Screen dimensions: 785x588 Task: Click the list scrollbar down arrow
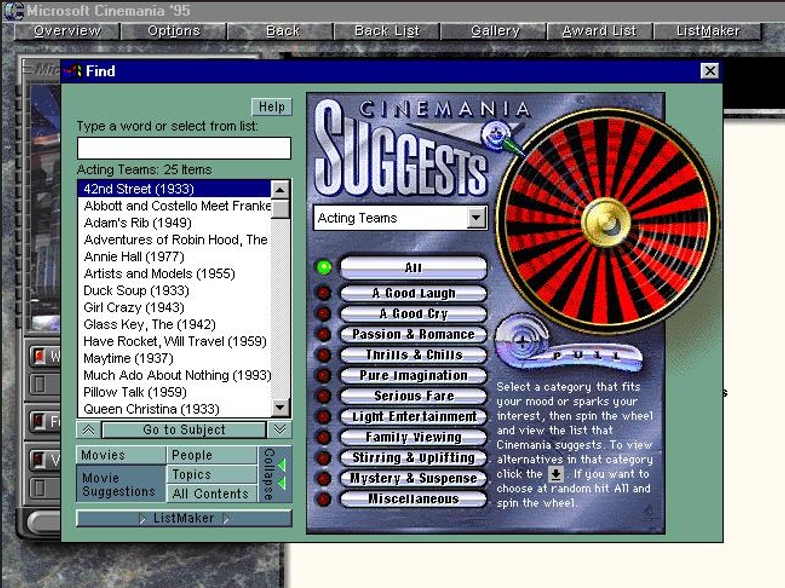point(280,407)
